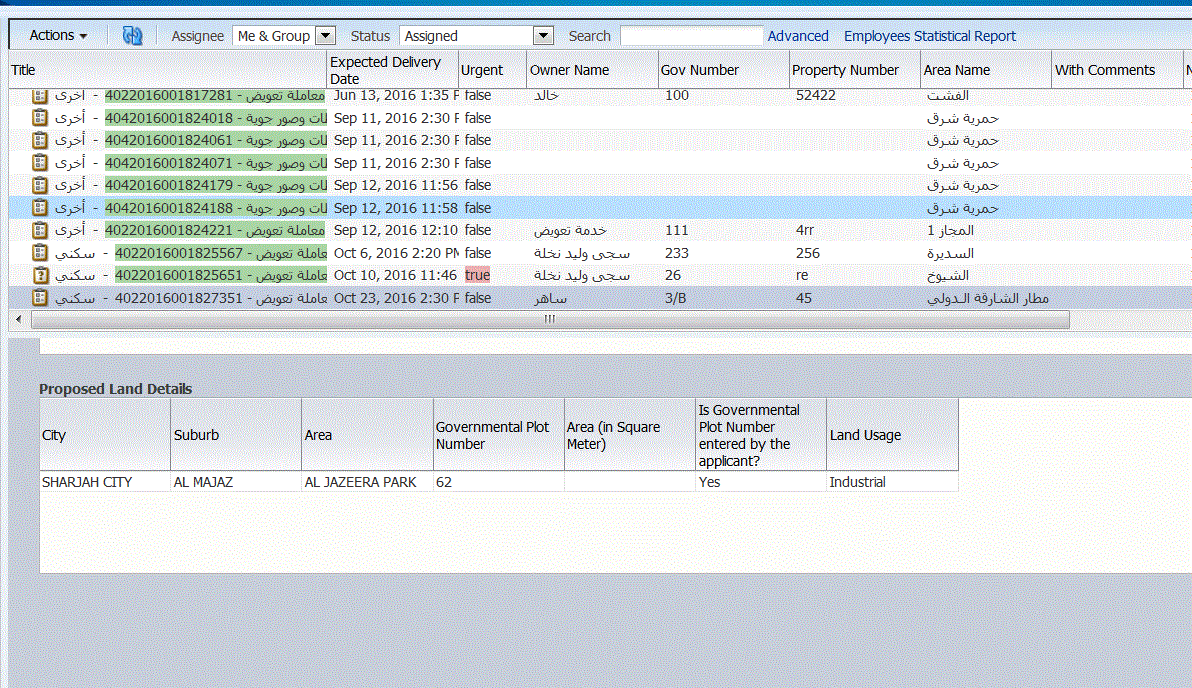This screenshot has height=688, width=1192.
Task: Open the Assignee dropdown arrow
Action: pos(325,36)
